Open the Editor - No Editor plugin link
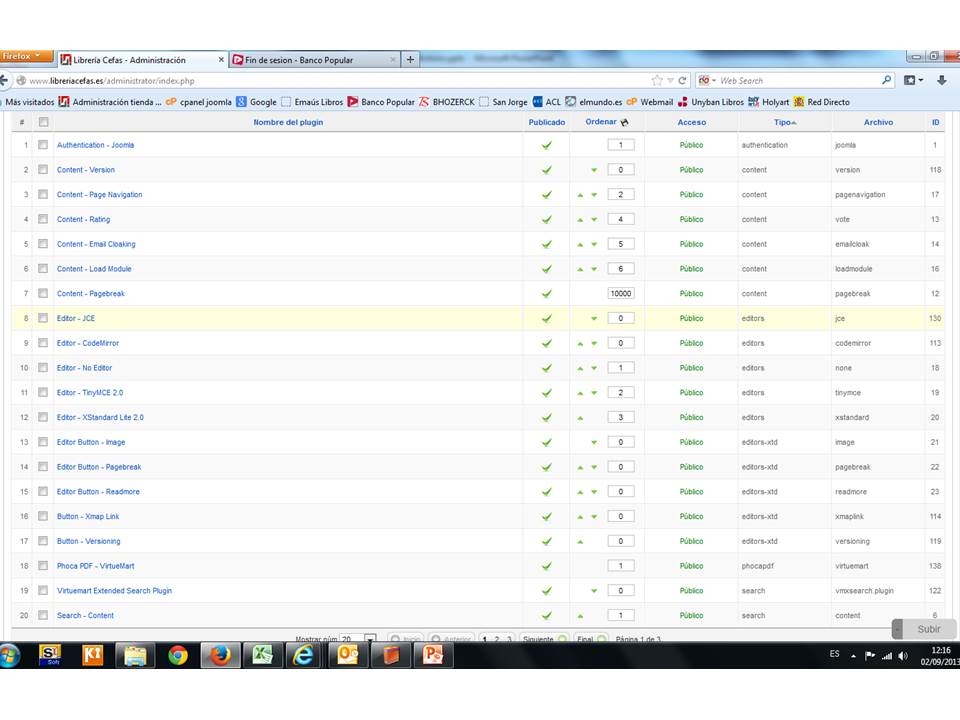Screen dimensions: 960x720 [x=84, y=368]
